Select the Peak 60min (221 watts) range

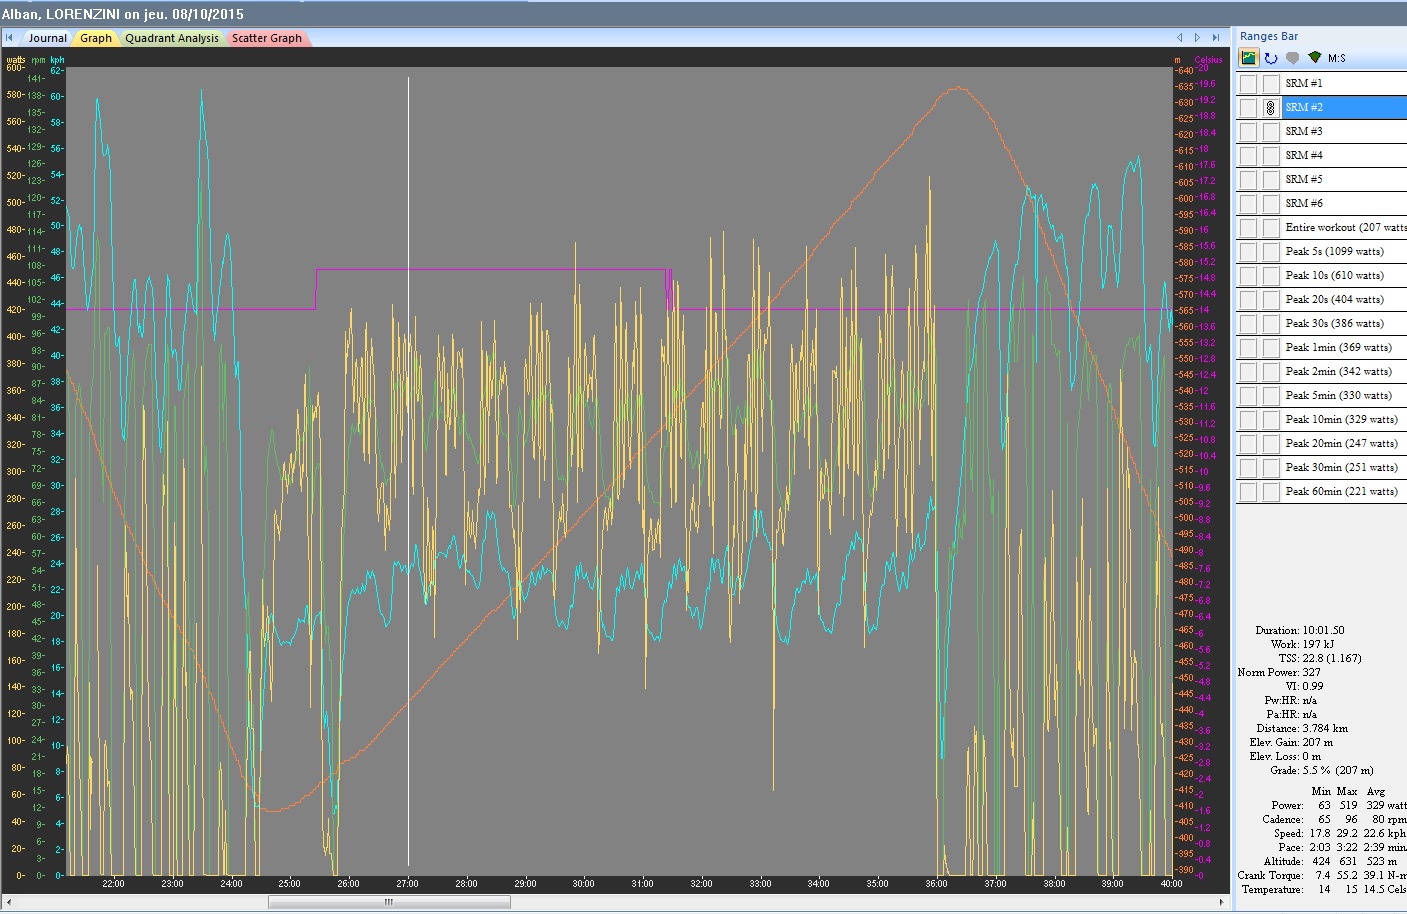coord(1344,492)
